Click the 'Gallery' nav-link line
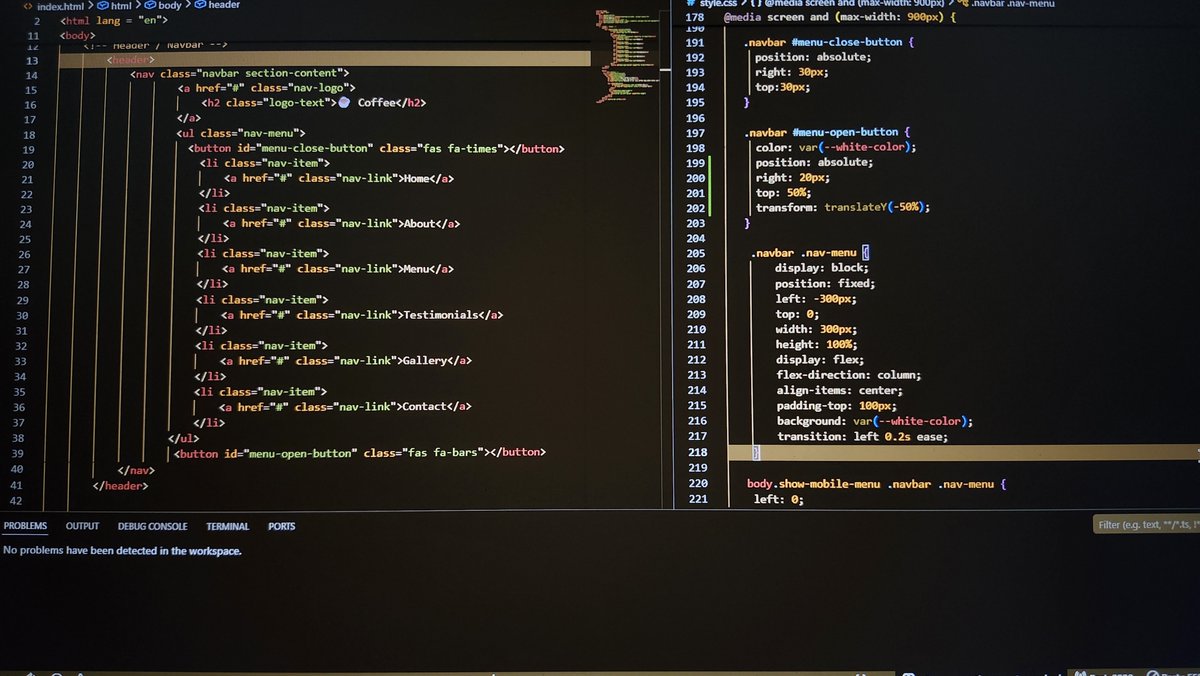1200x676 pixels. pos(346,360)
